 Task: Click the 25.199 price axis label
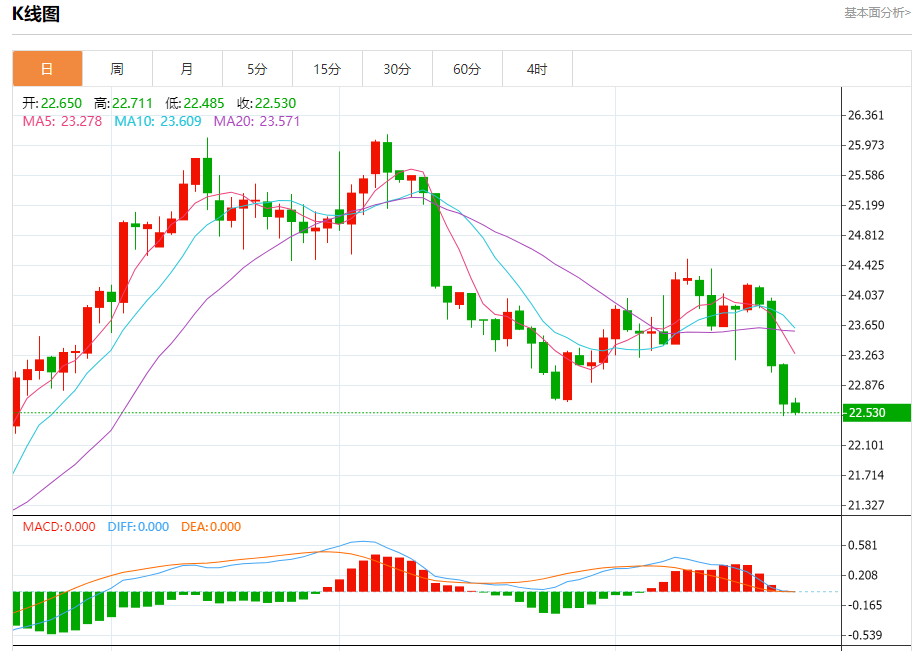(x=866, y=205)
